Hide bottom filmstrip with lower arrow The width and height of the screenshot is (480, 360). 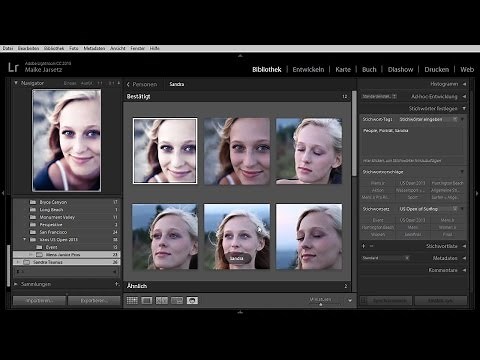click(240, 312)
